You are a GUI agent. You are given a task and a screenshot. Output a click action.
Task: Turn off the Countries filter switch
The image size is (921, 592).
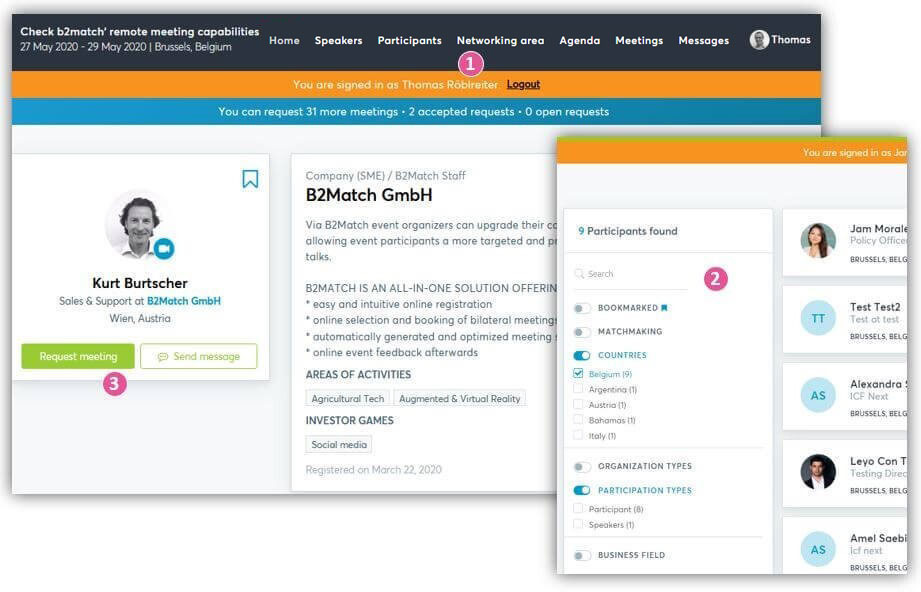581,355
